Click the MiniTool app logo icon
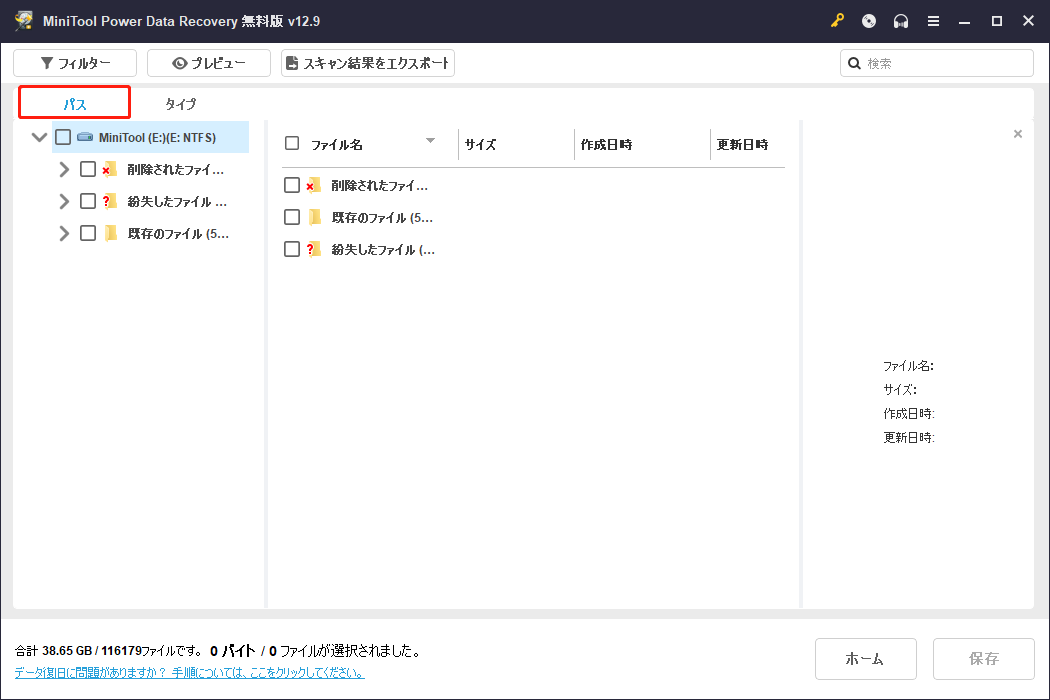The height and width of the screenshot is (700, 1050). point(24,21)
